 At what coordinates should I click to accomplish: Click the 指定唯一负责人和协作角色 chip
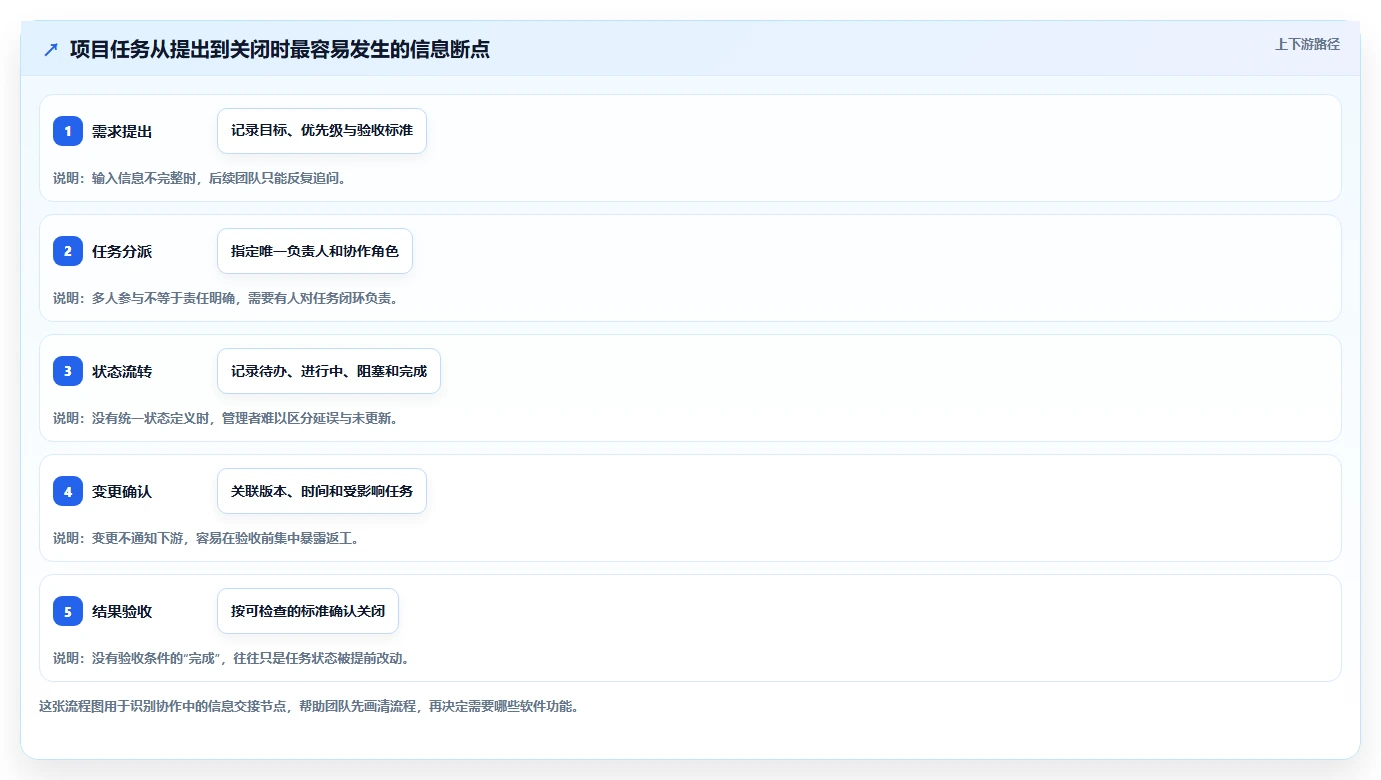[x=315, y=251]
